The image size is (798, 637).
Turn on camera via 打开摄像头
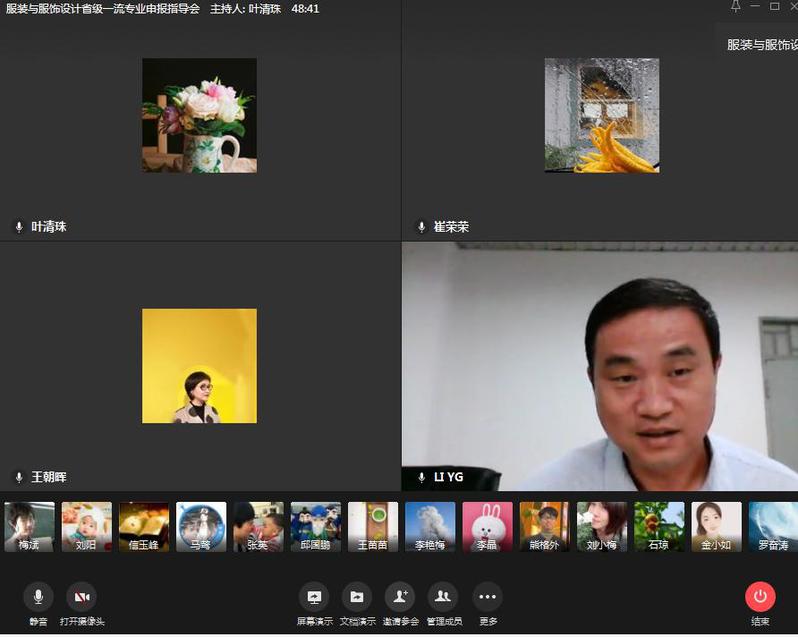81,597
